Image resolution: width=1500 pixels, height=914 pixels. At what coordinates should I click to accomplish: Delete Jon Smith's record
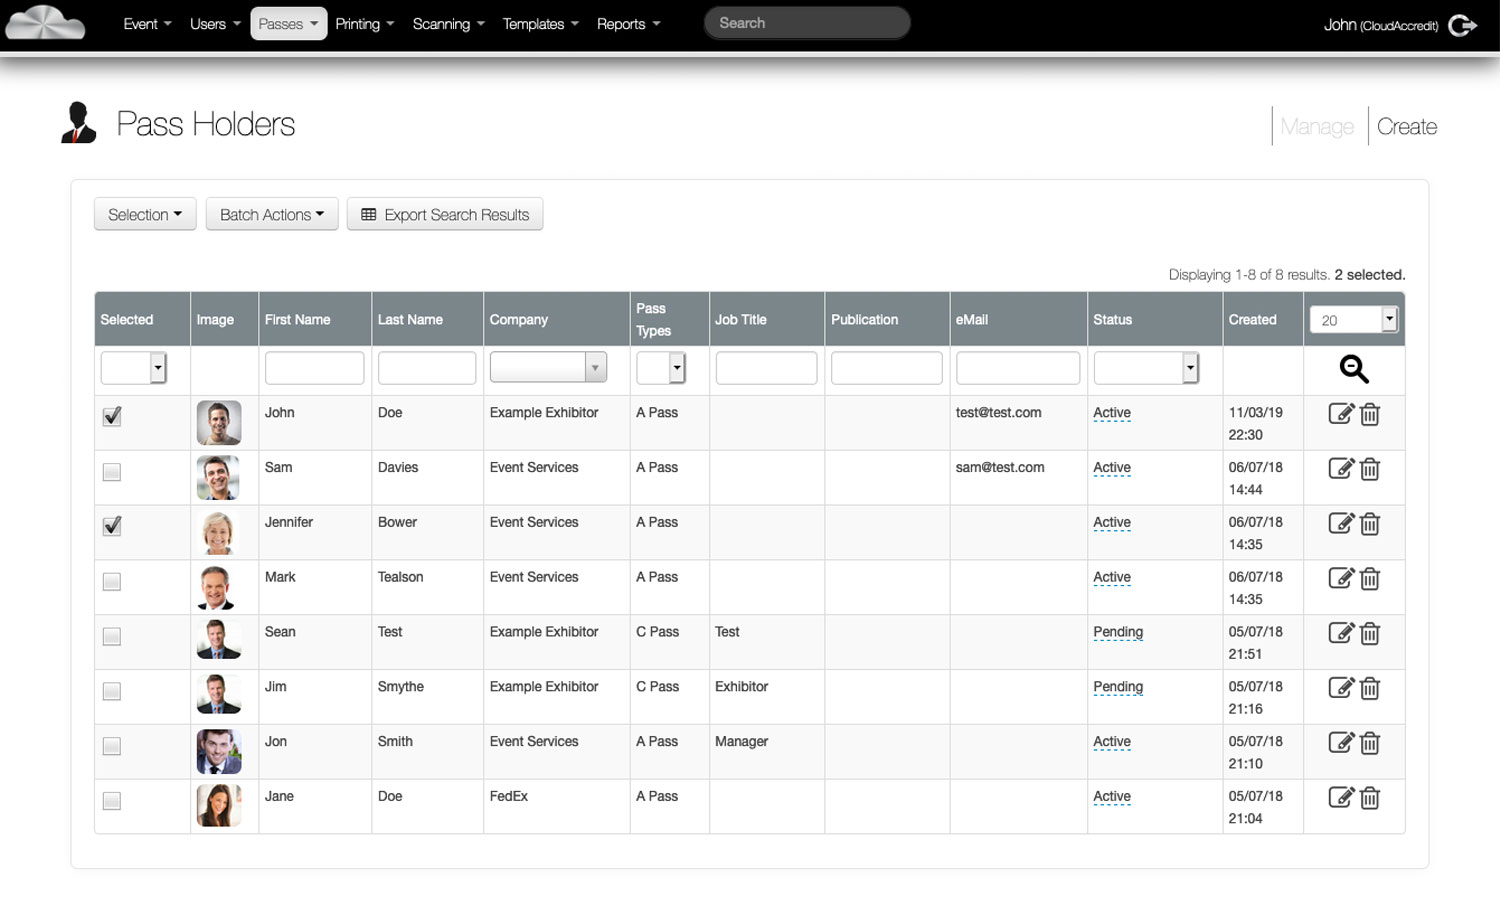(1370, 744)
